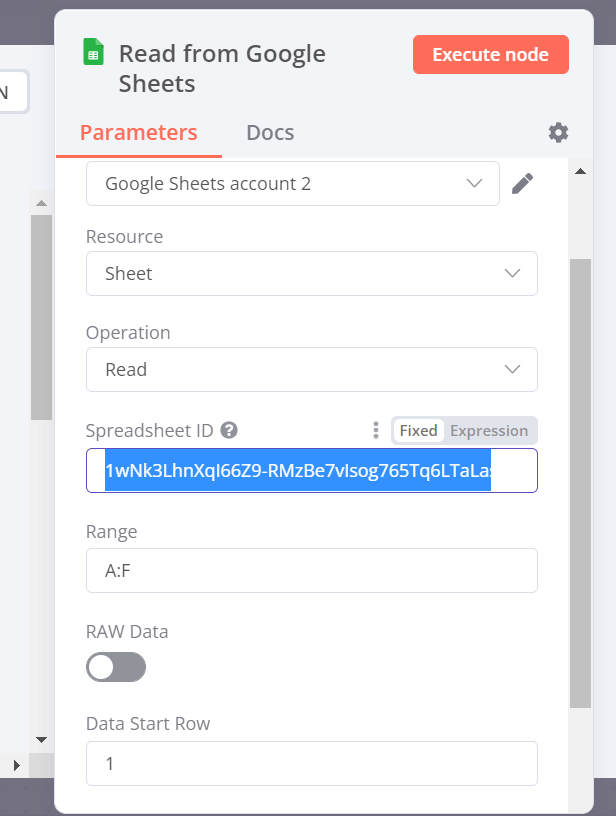616x816 pixels.
Task: Open the Google Sheets account 2 dropdown
Action: click(292, 183)
